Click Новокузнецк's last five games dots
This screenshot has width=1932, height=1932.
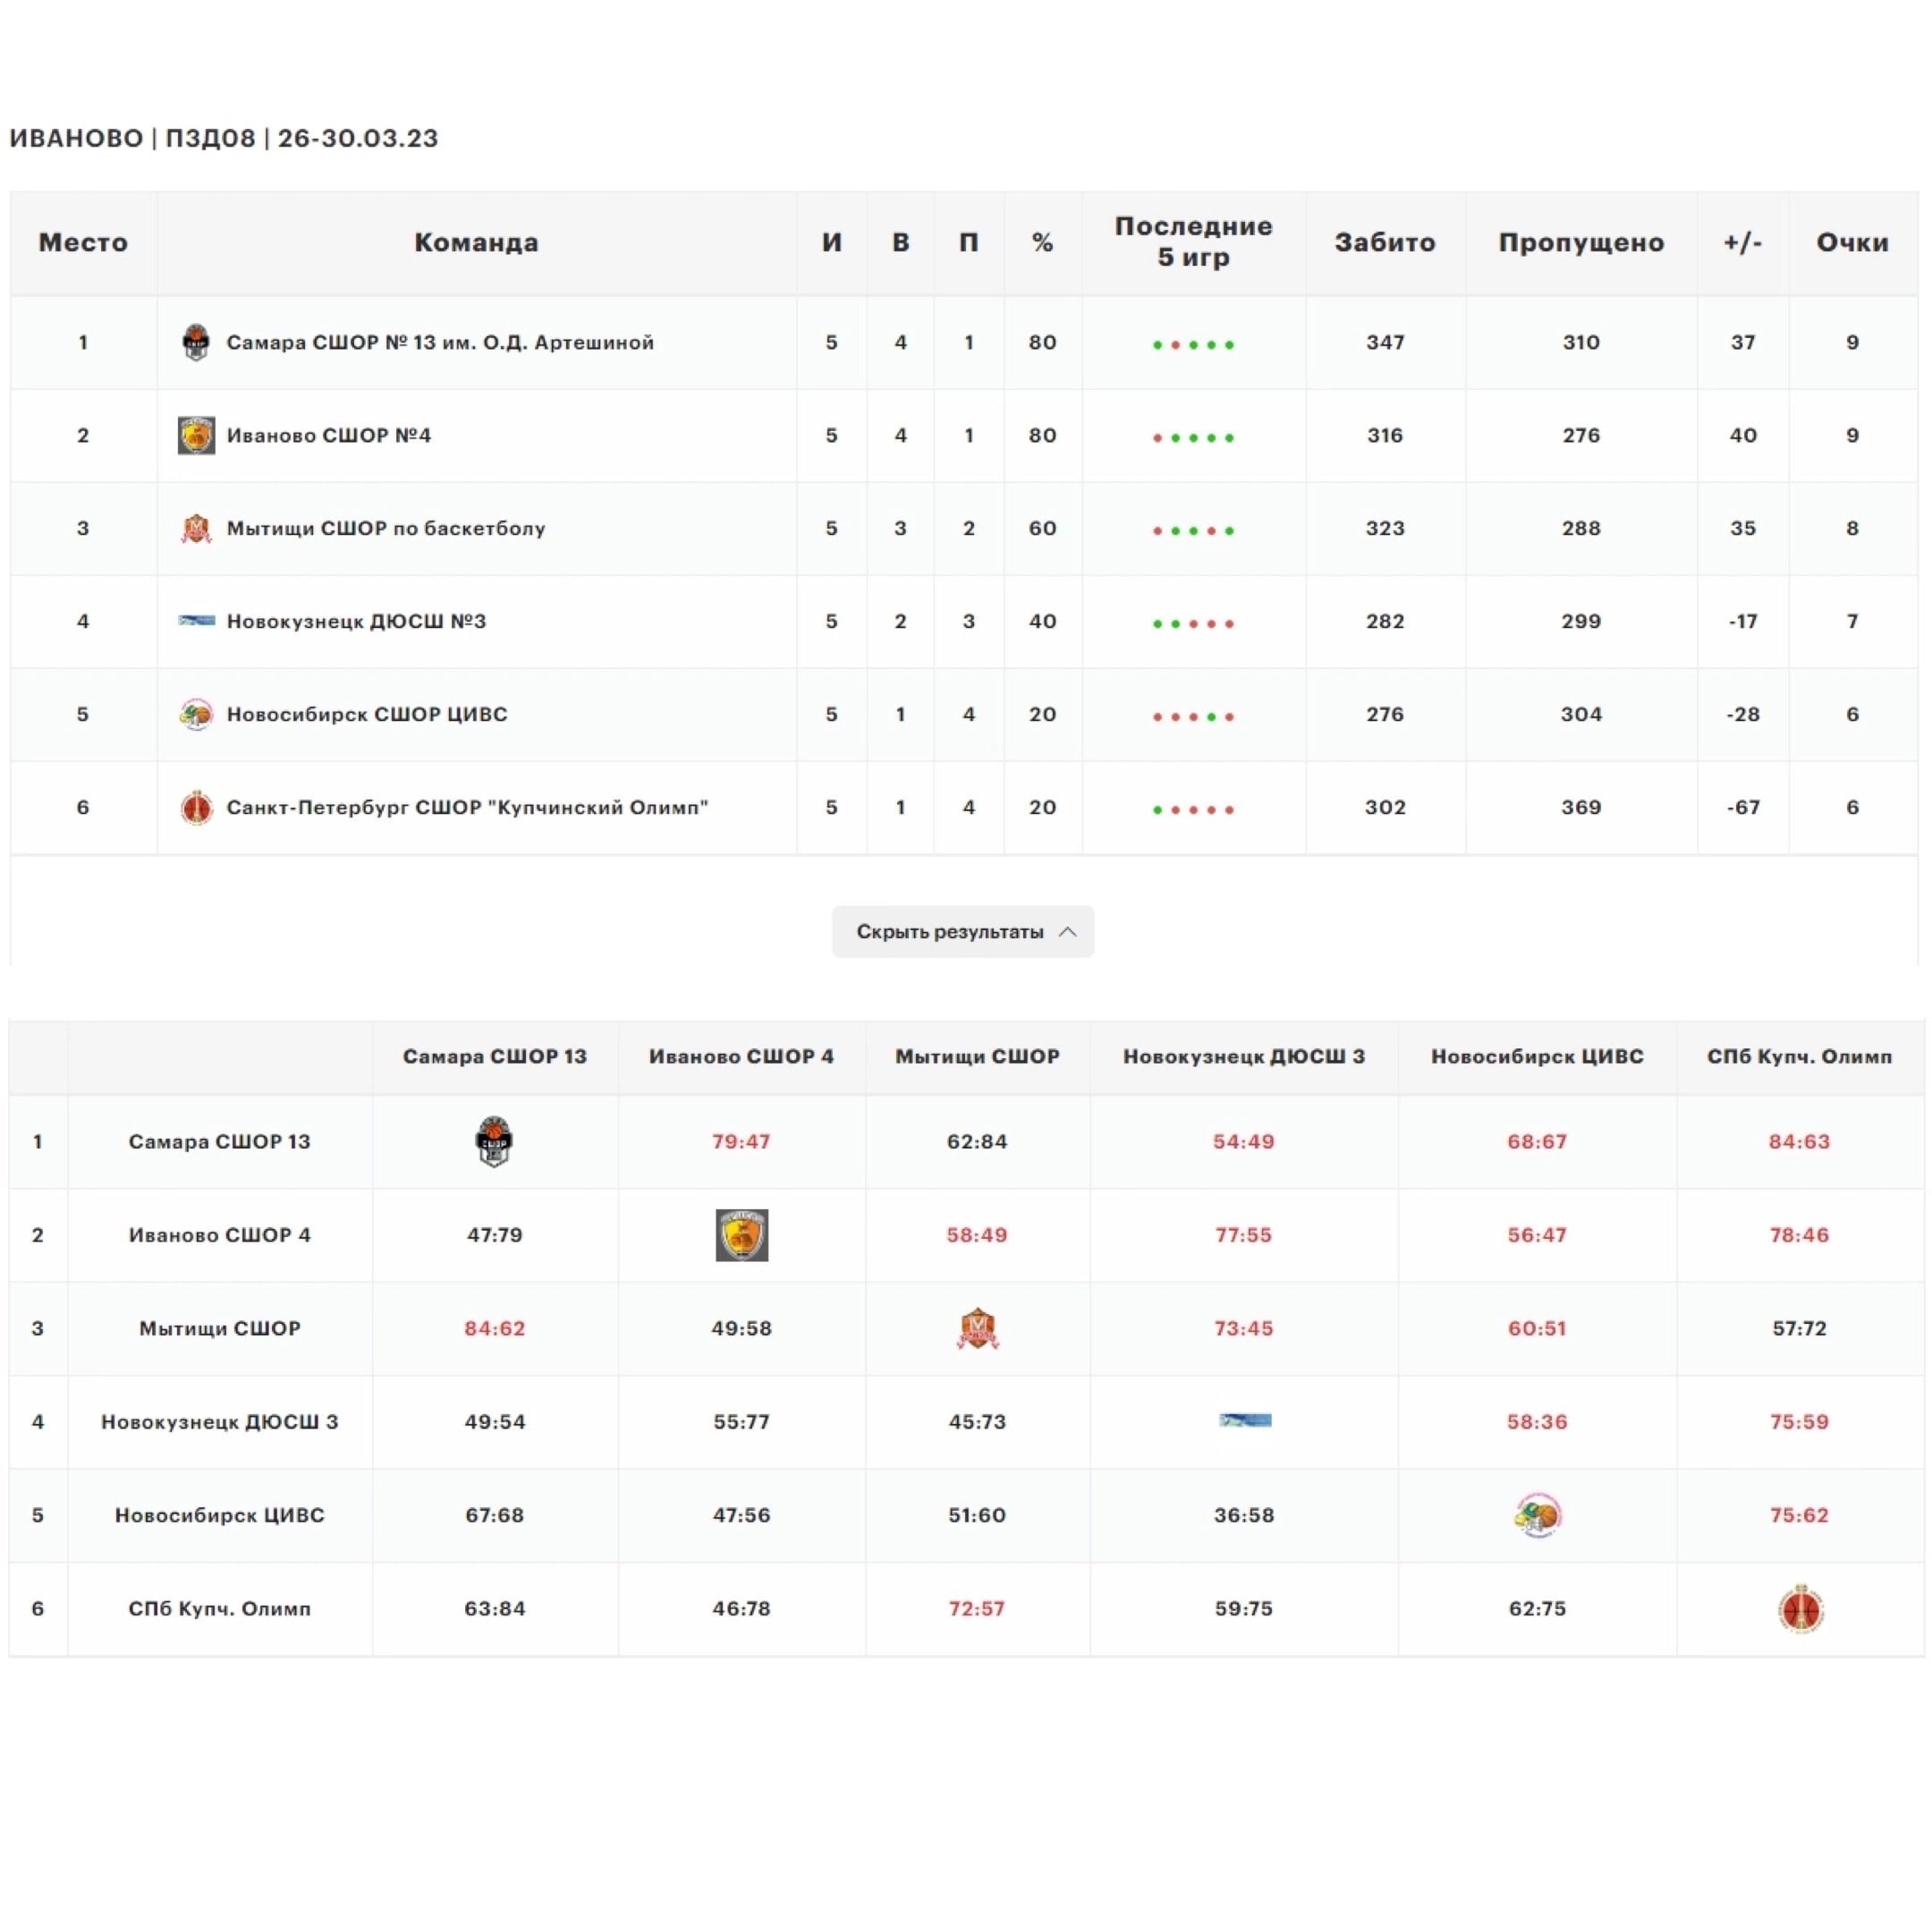[1194, 623]
